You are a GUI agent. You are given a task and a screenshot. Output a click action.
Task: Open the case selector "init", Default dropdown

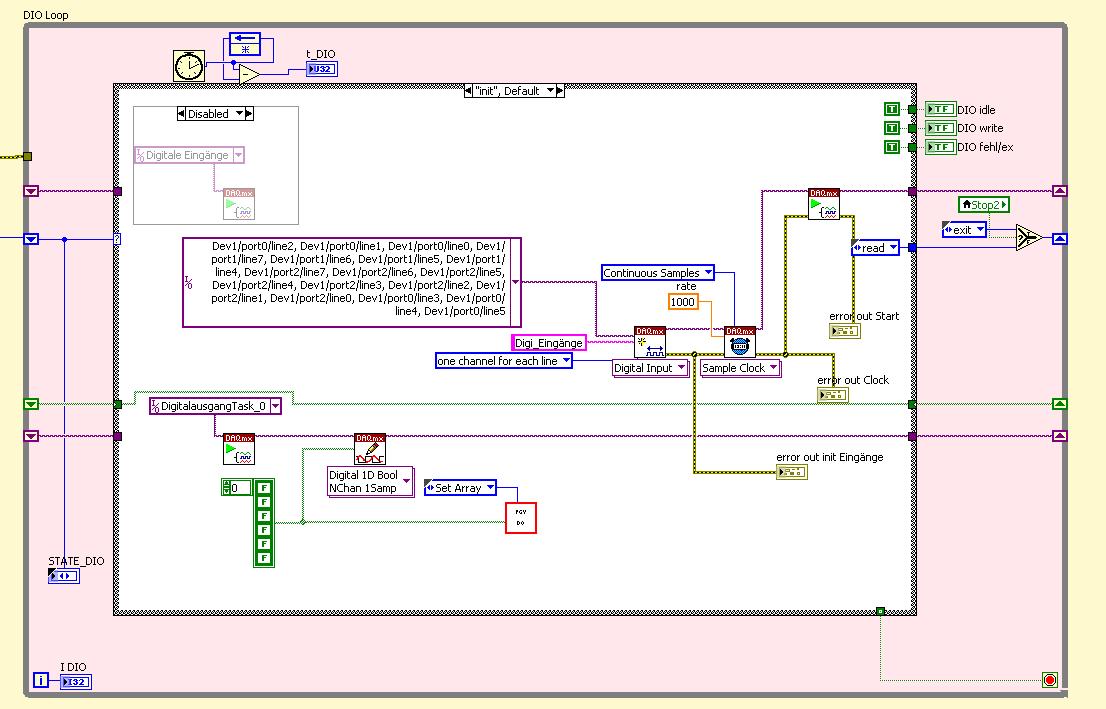pos(550,91)
